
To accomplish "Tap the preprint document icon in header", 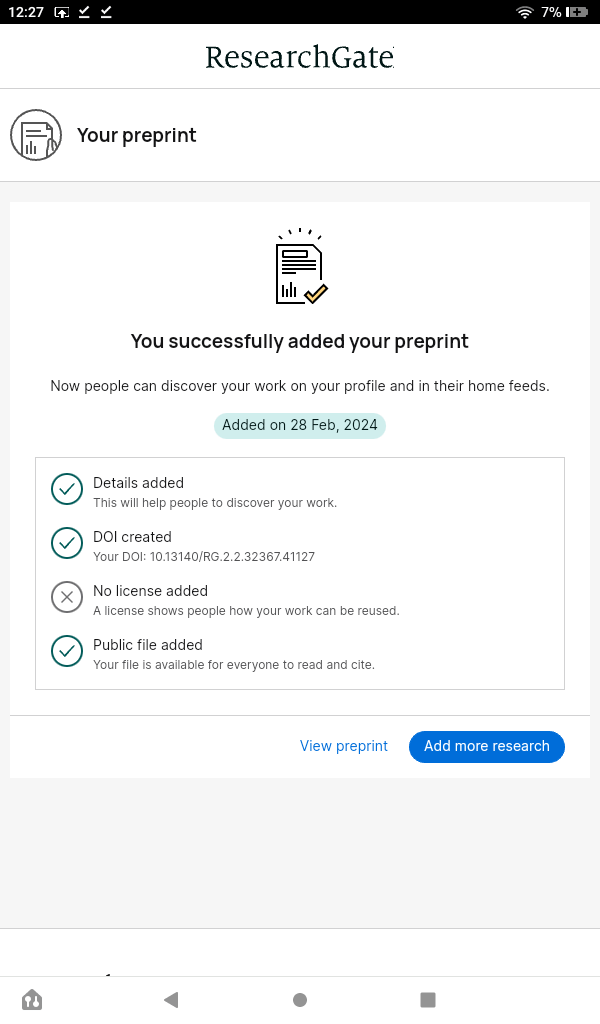I will coord(36,135).
